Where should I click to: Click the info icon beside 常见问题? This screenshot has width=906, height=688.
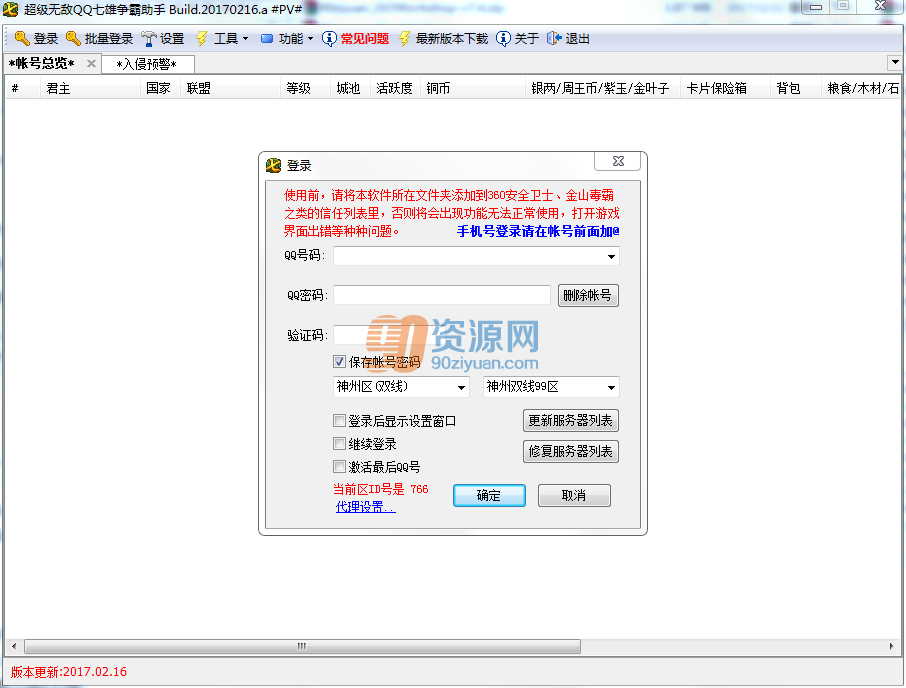pyautogui.click(x=329, y=39)
